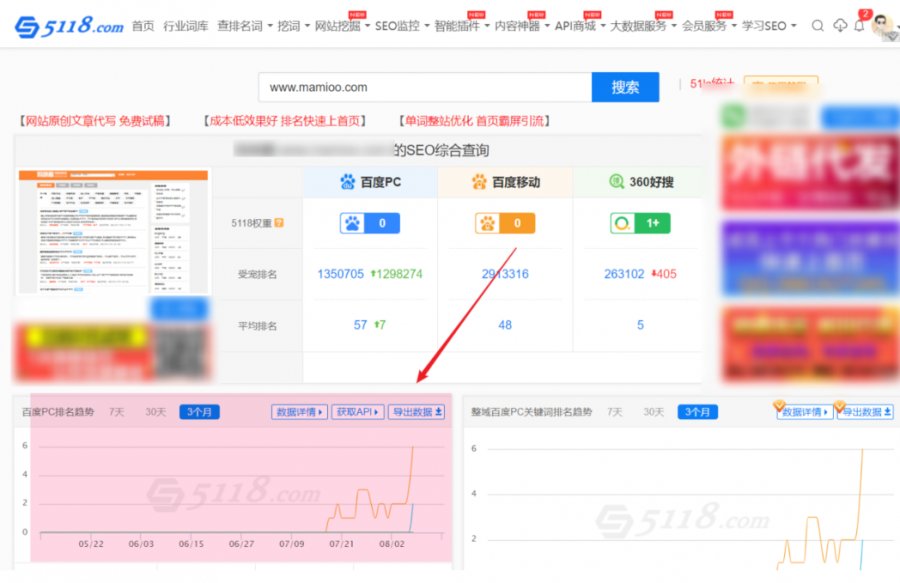The width and height of the screenshot is (900, 583).
Task: Click the 5118权重 help icon
Action: 279,223
